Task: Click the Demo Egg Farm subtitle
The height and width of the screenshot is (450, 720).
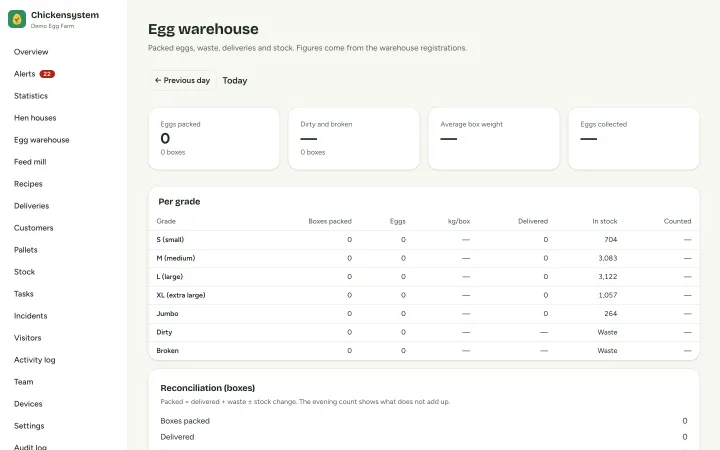Action: tap(52, 26)
